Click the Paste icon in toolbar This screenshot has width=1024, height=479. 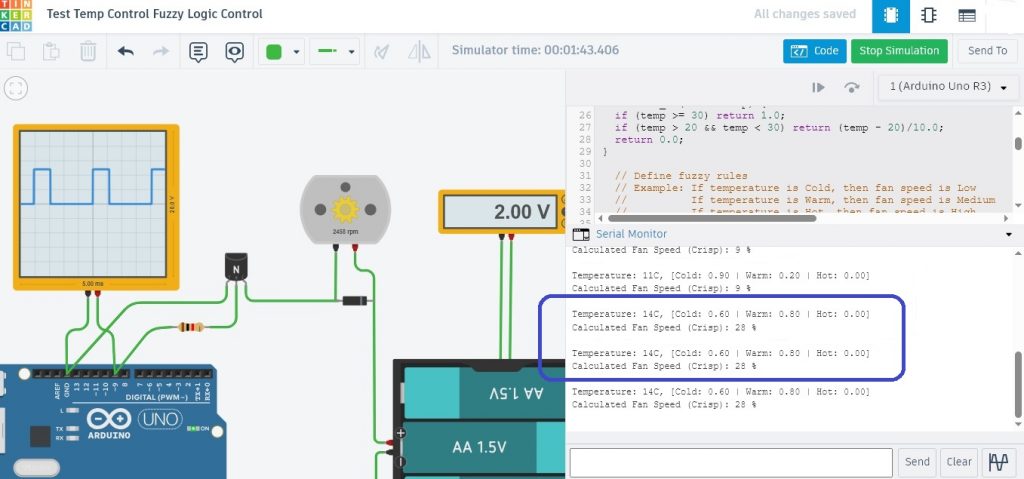pyautogui.click(x=52, y=51)
